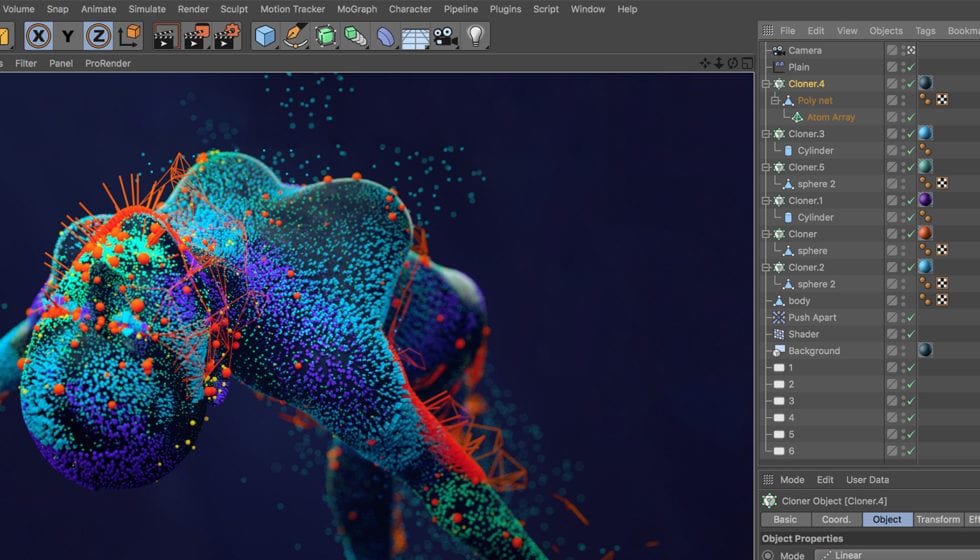Add a Camera object from toolbar

coord(446,36)
